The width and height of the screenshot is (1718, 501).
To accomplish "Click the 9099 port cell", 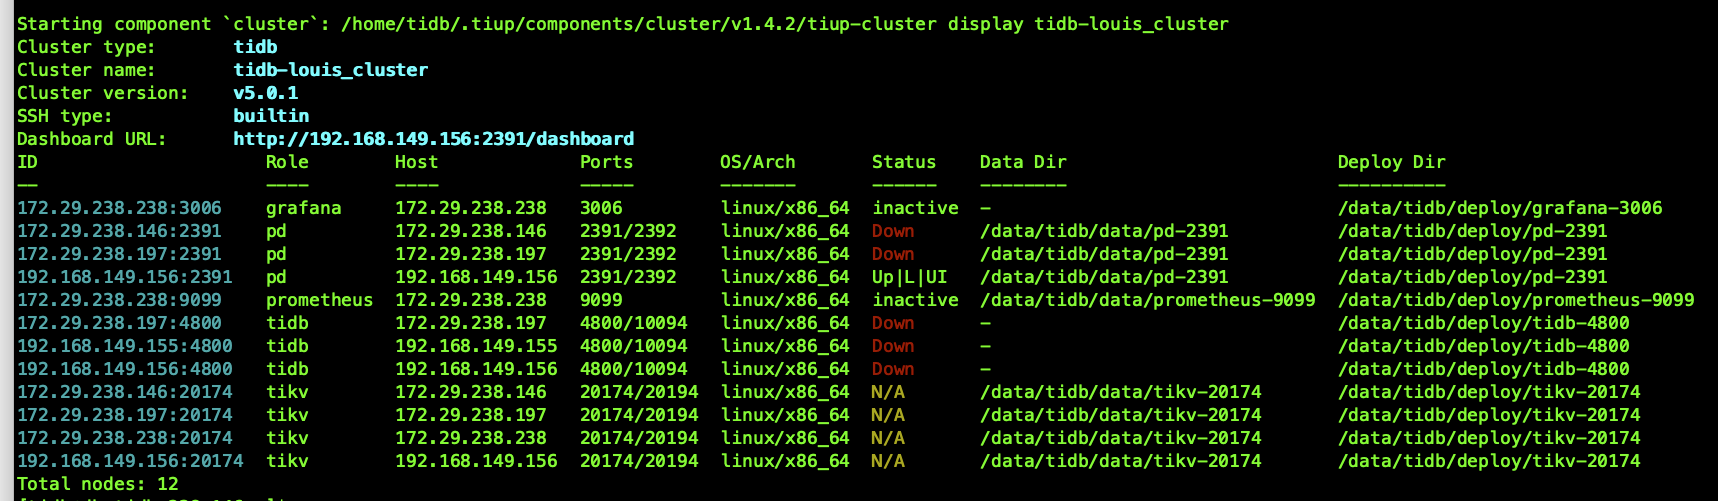I will (x=601, y=300).
